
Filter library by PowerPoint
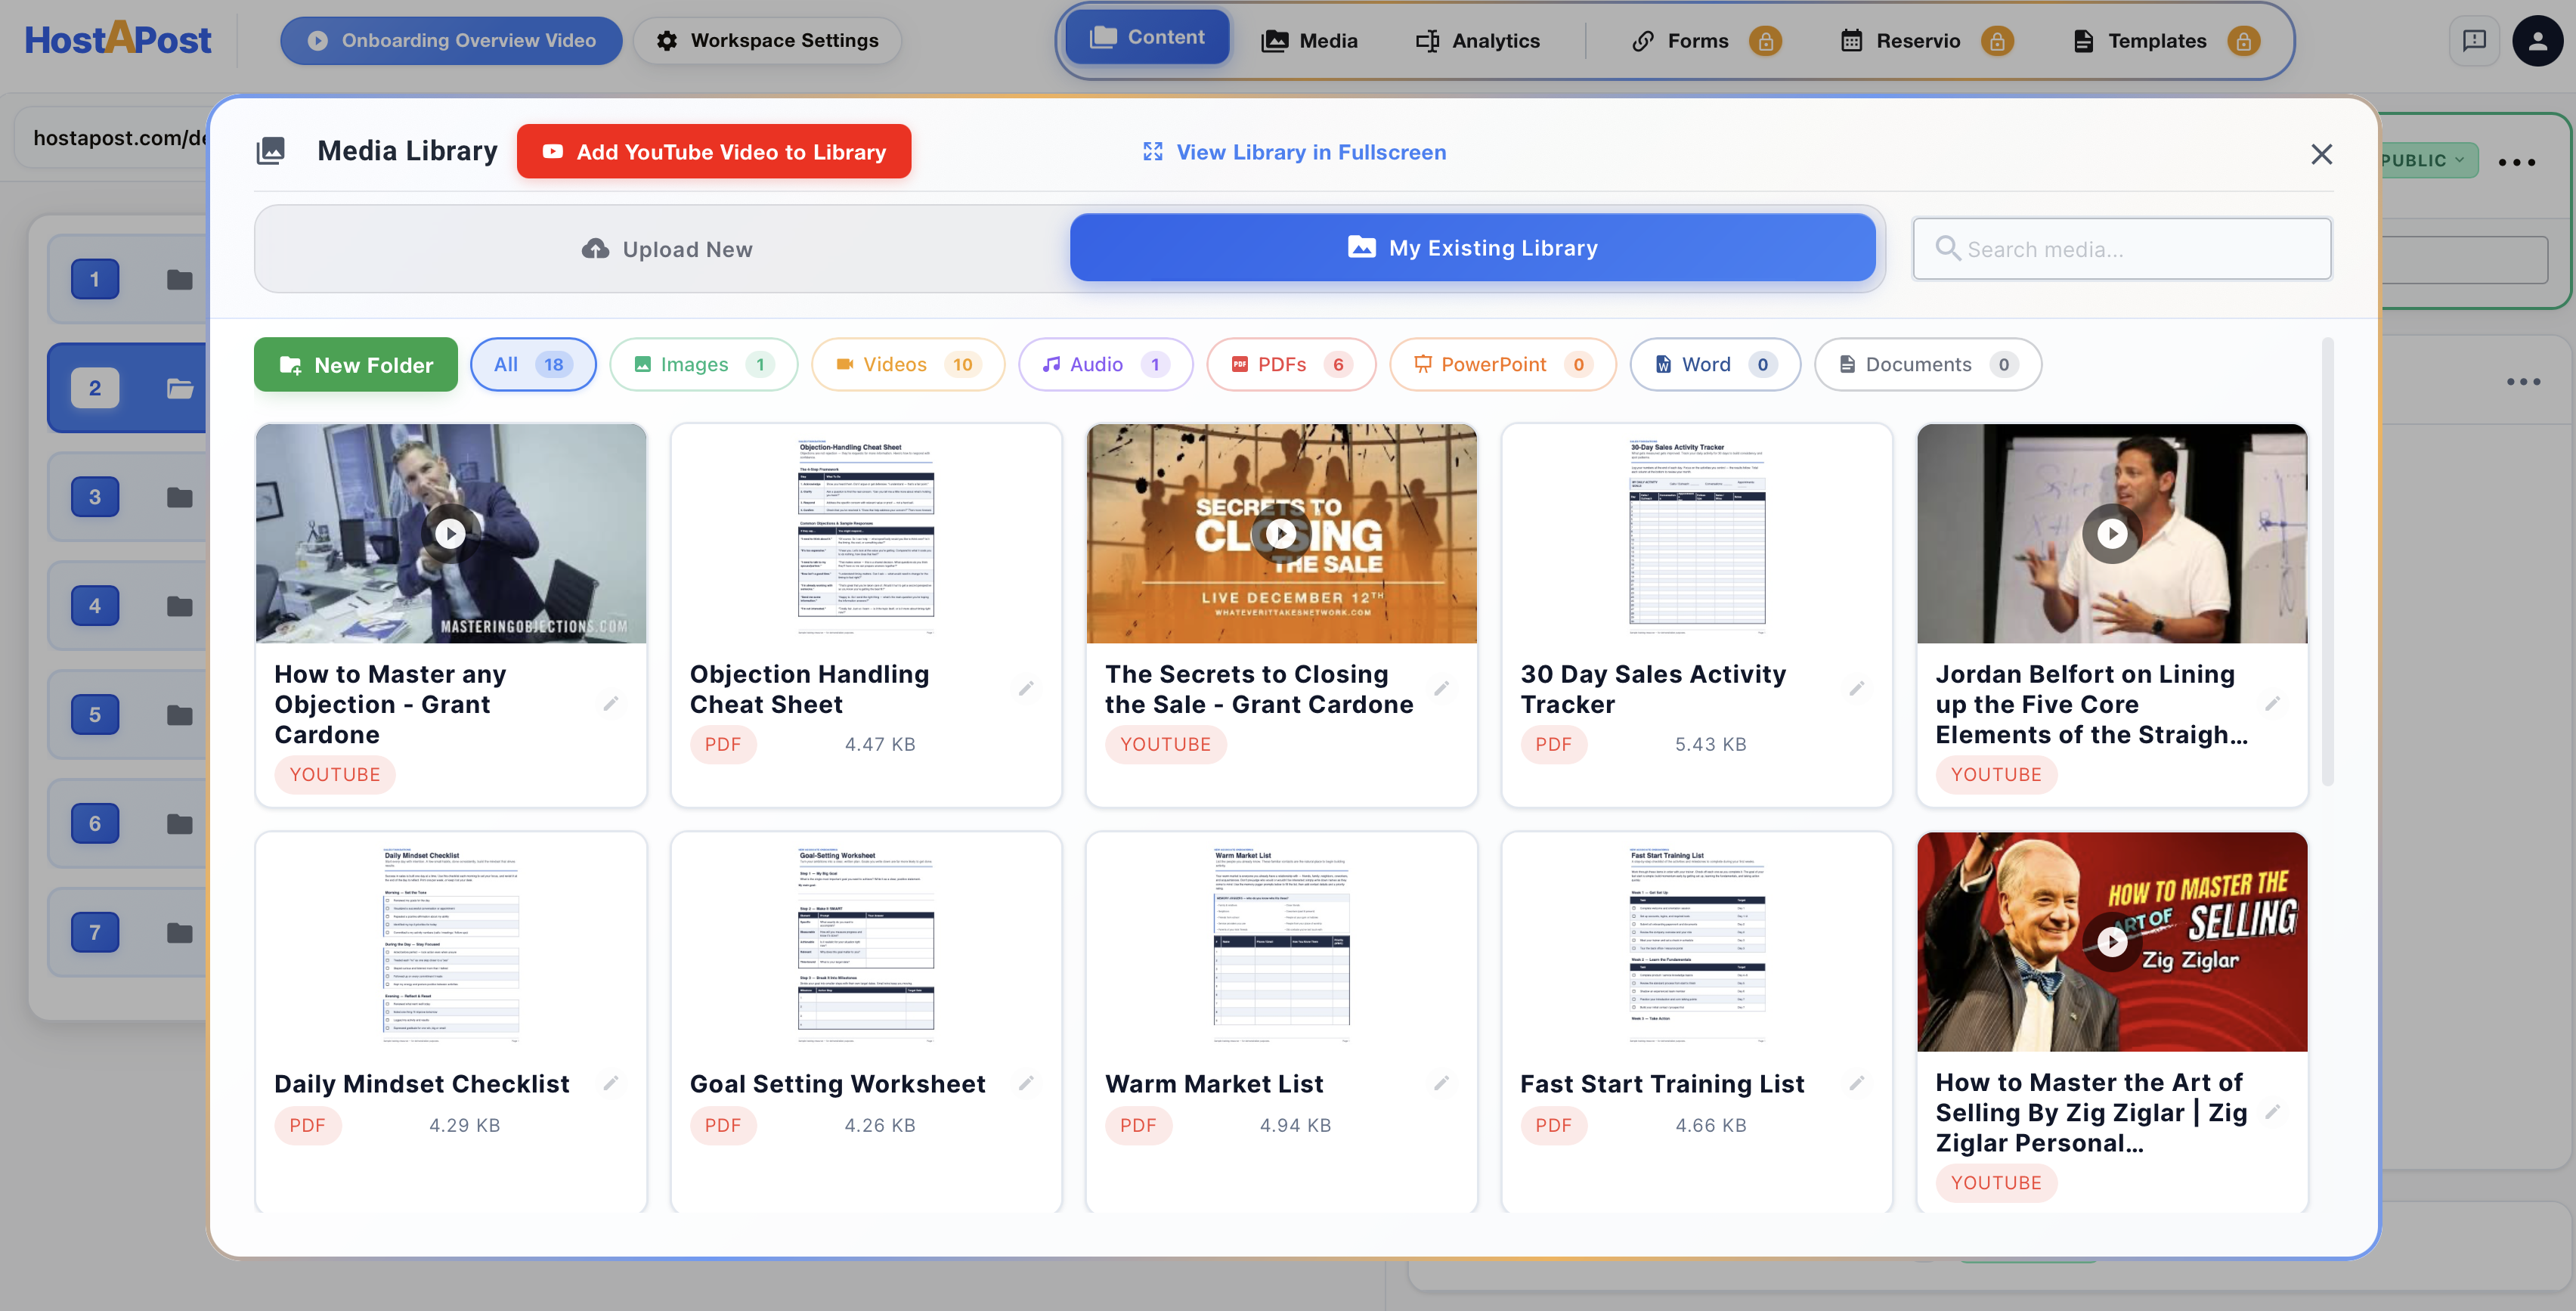1503,364
